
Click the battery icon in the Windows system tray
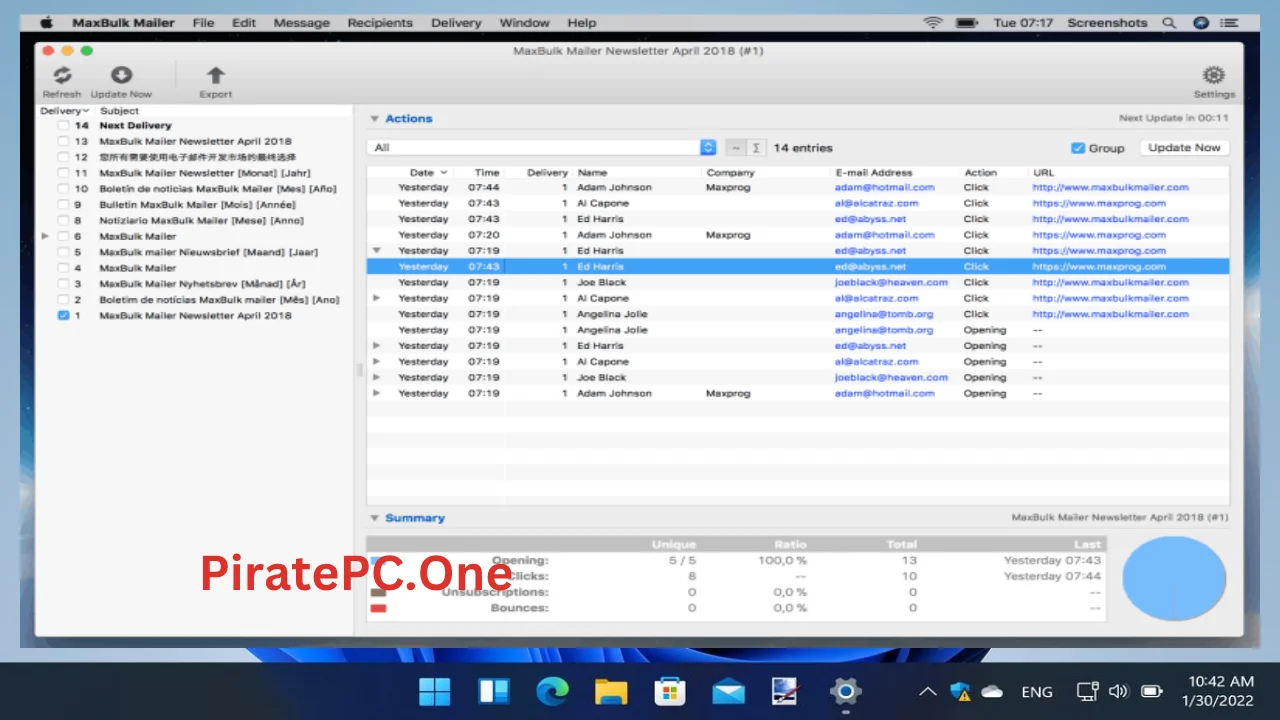click(x=1152, y=691)
